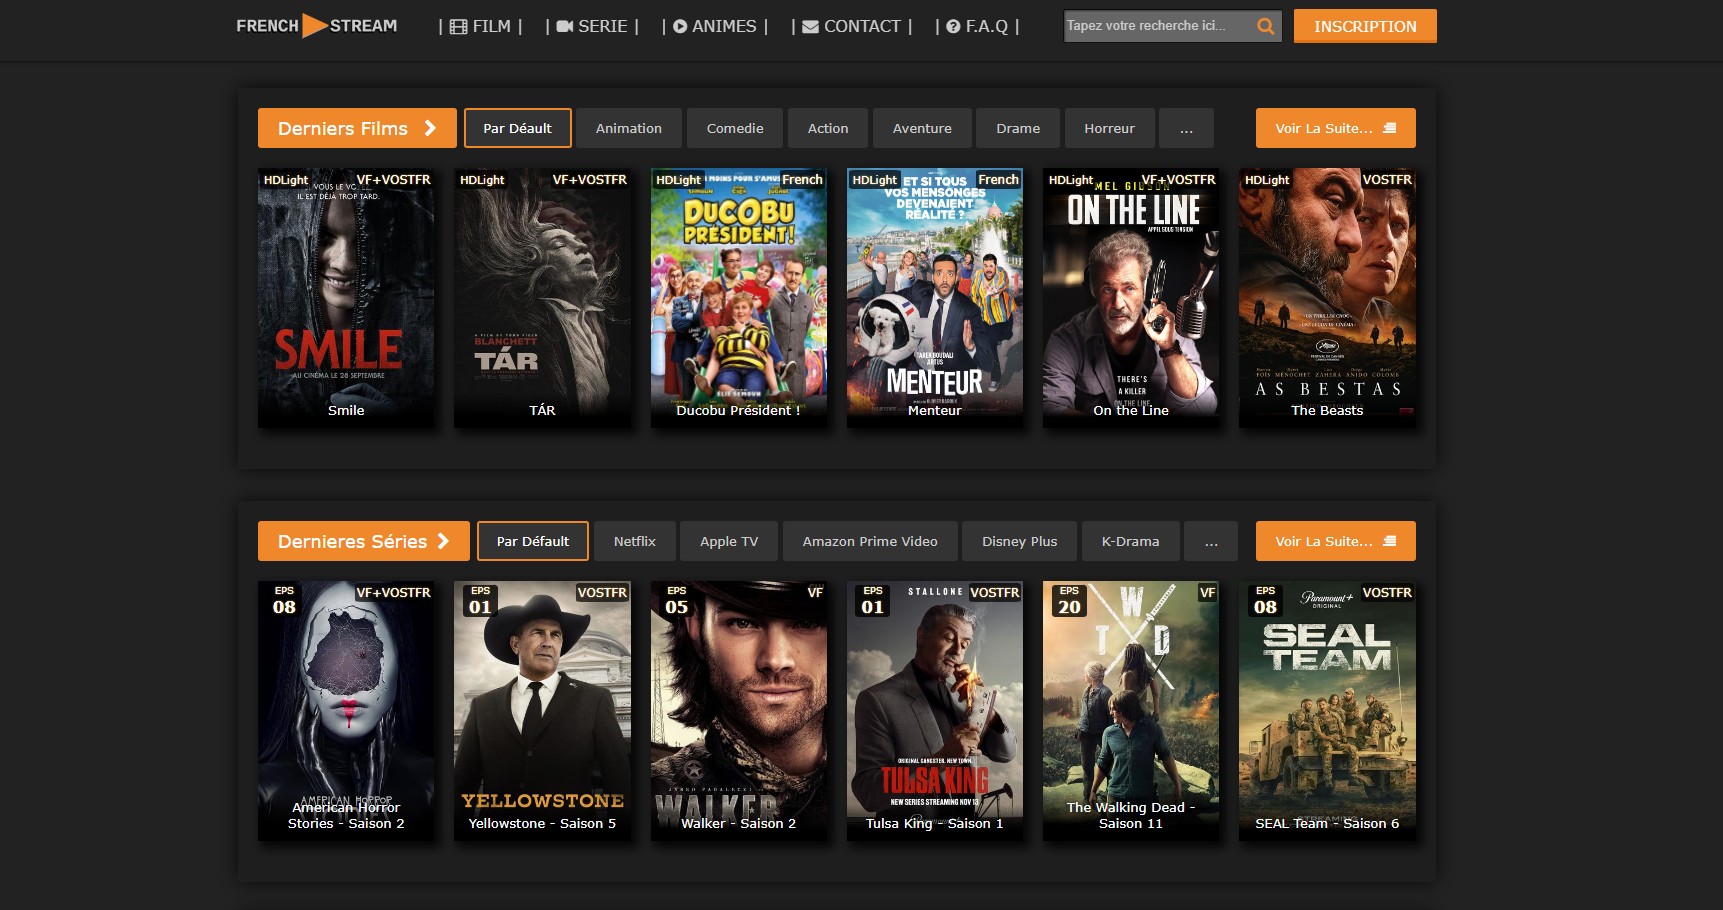This screenshot has width=1723, height=910.
Task: Click the French Stream logo
Action: pos(316,26)
